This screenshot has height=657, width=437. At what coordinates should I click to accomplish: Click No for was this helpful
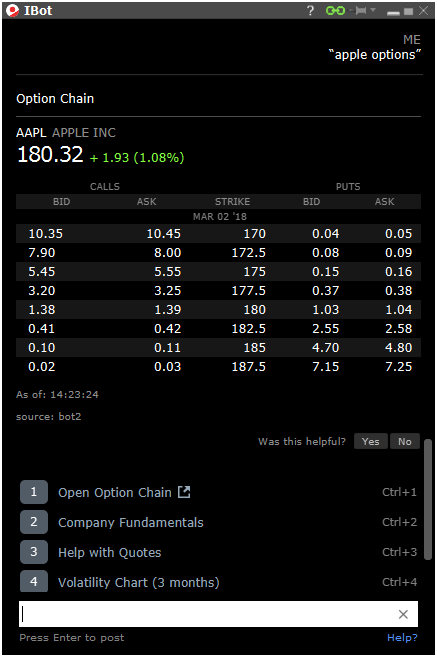(x=405, y=441)
